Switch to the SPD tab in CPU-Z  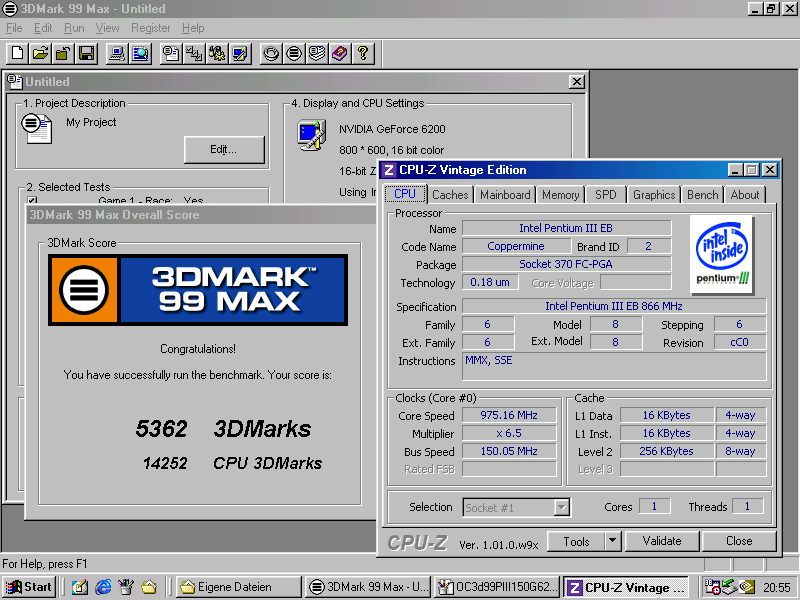[606, 195]
